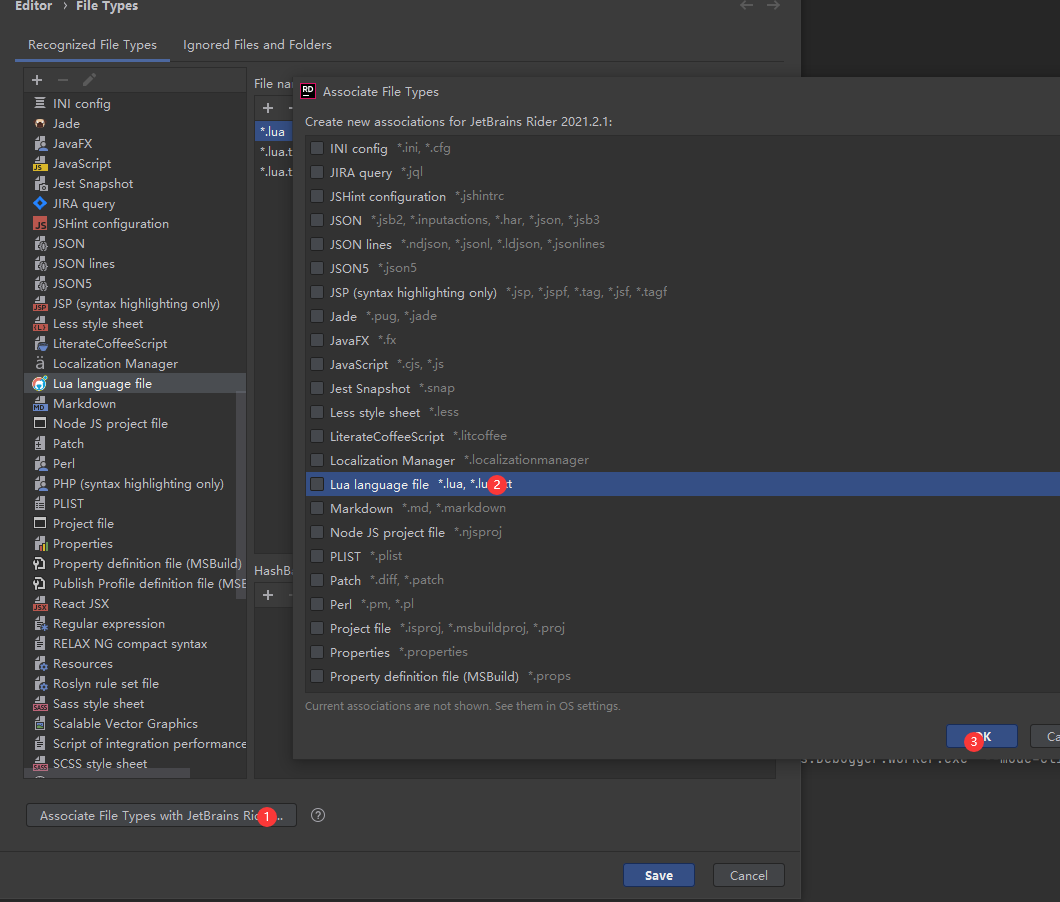This screenshot has width=1060, height=902.
Task: Click the back navigation arrow icon
Action: click(x=746, y=5)
